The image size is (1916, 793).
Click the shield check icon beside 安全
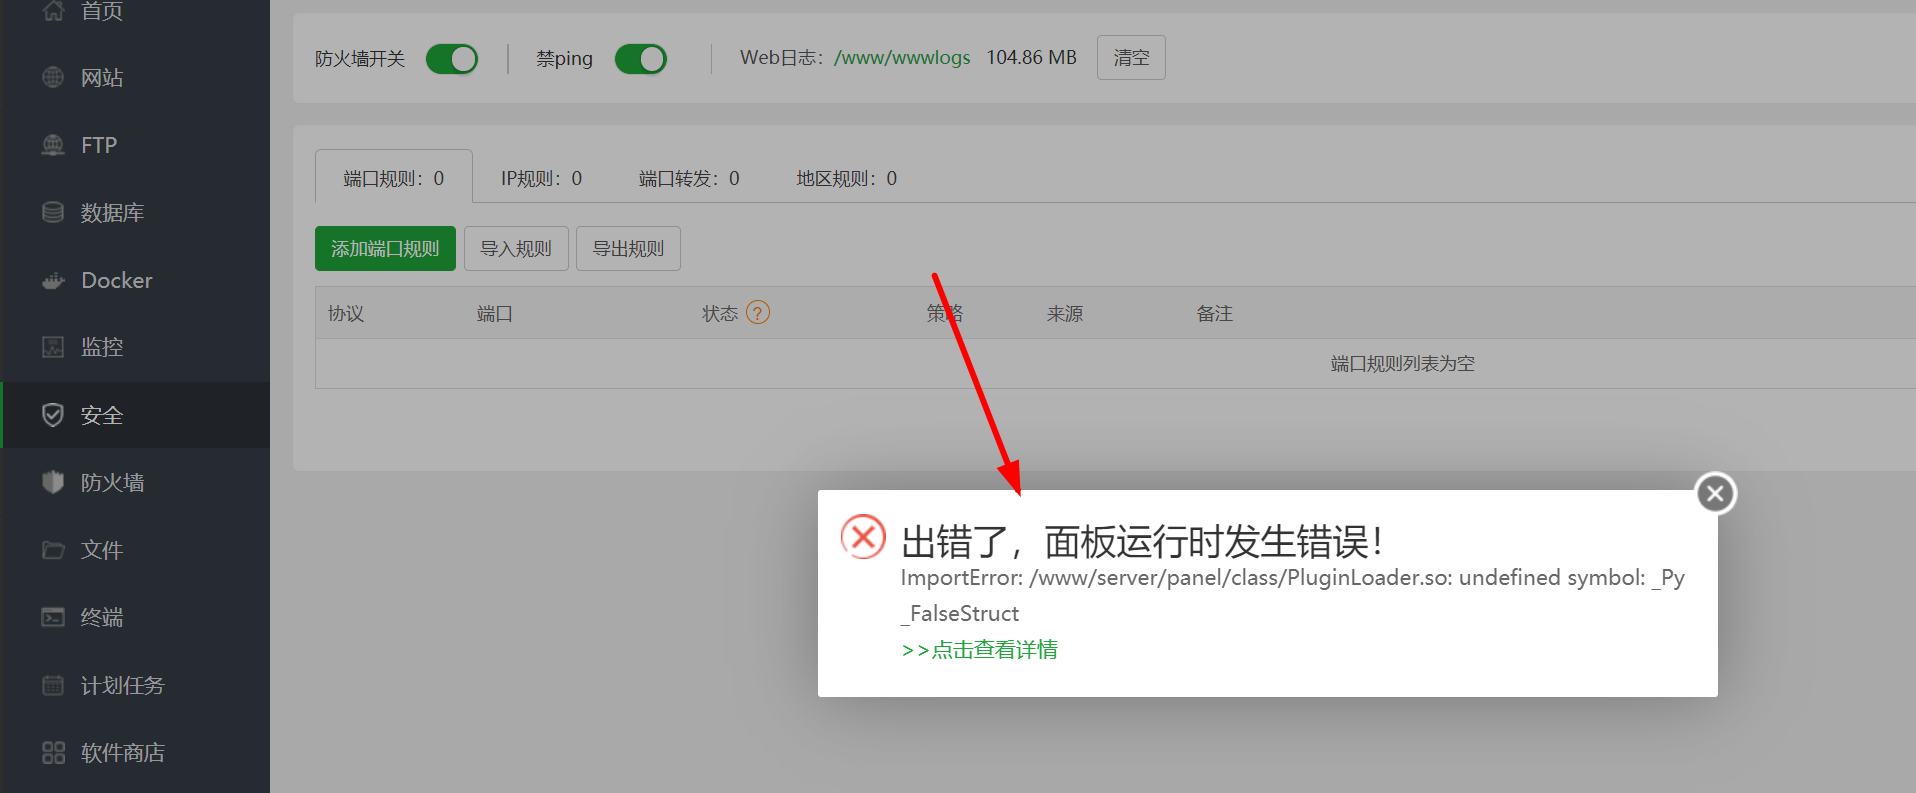click(x=53, y=415)
